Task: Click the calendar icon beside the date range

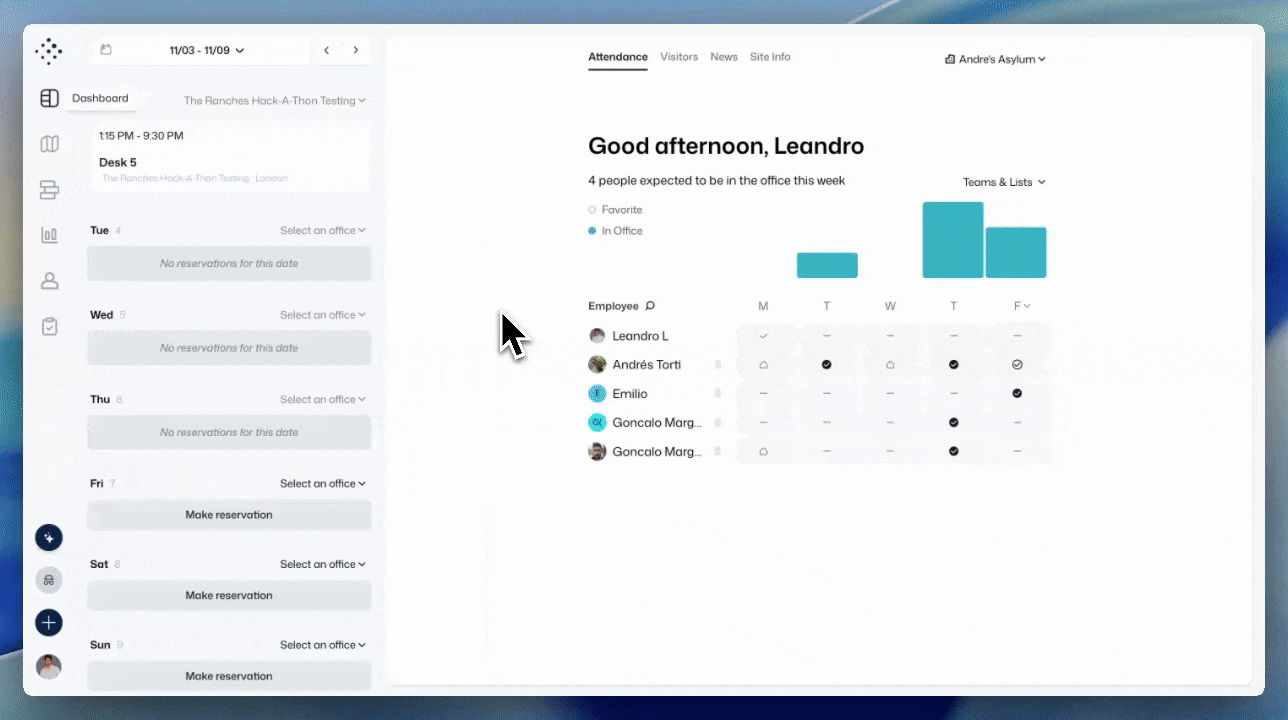Action: click(106, 50)
